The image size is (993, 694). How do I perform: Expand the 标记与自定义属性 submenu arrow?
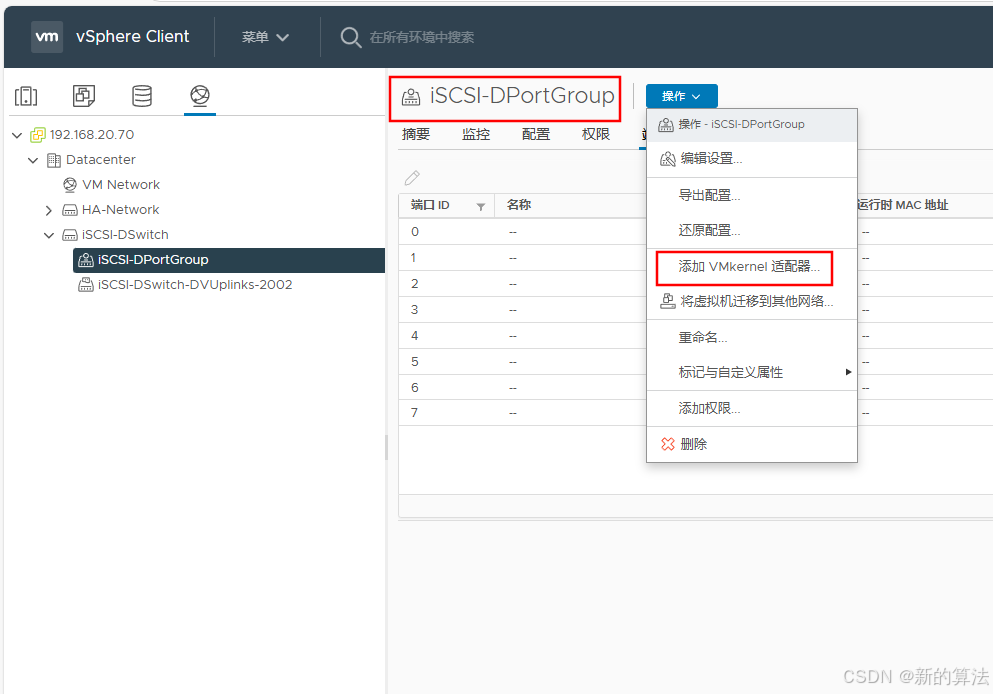(x=849, y=372)
